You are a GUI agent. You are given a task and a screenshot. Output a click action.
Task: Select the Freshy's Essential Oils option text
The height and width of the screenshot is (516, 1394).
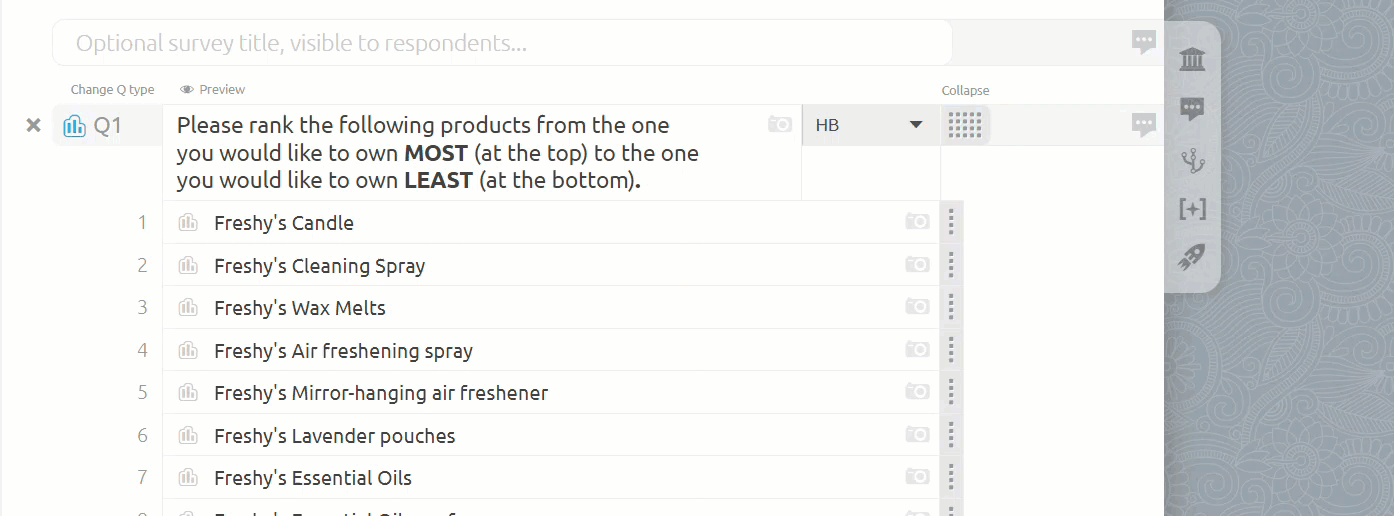coord(313,478)
